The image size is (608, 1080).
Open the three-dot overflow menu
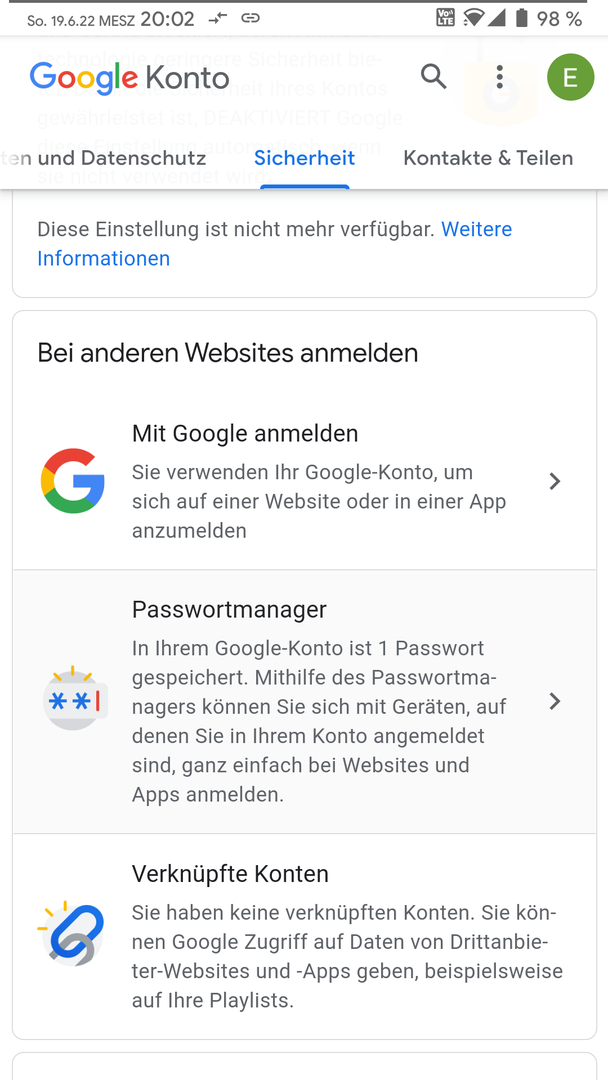click(500, 76)
